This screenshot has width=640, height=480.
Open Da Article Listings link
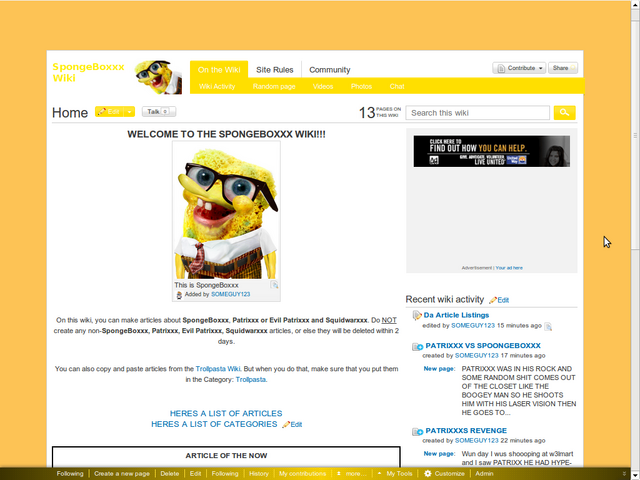point(456,315)
